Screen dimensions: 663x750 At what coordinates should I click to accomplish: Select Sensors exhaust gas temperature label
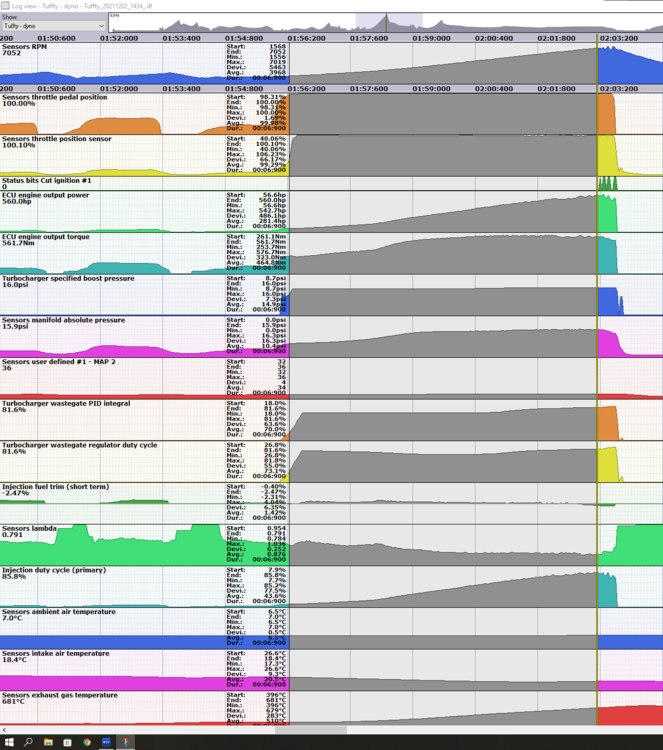pyautogui.click(x=60, y=695)
